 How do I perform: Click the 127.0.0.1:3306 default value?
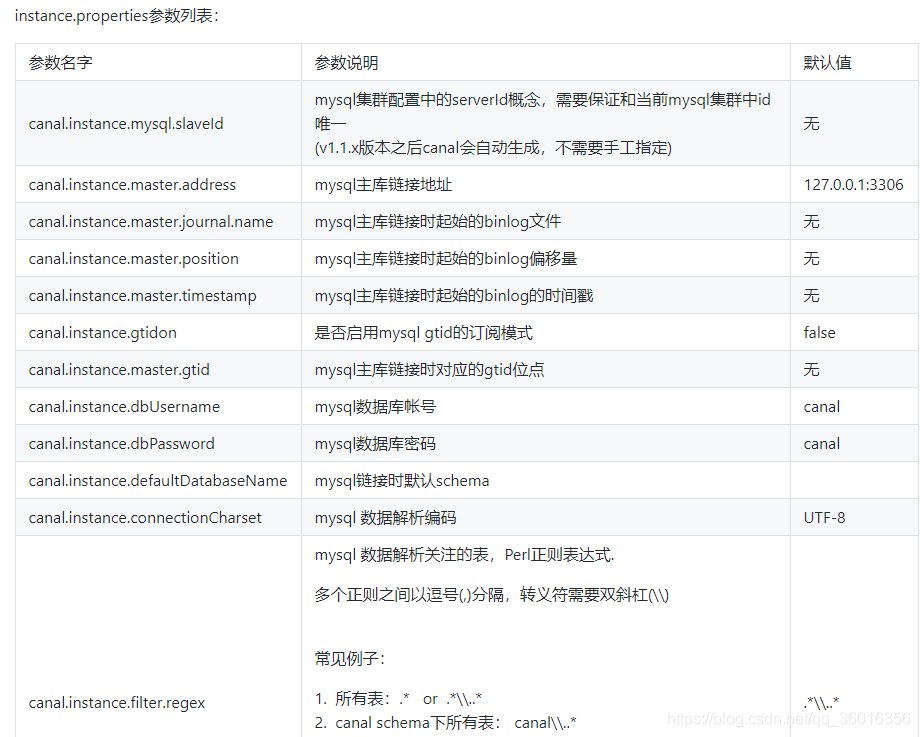853,185
